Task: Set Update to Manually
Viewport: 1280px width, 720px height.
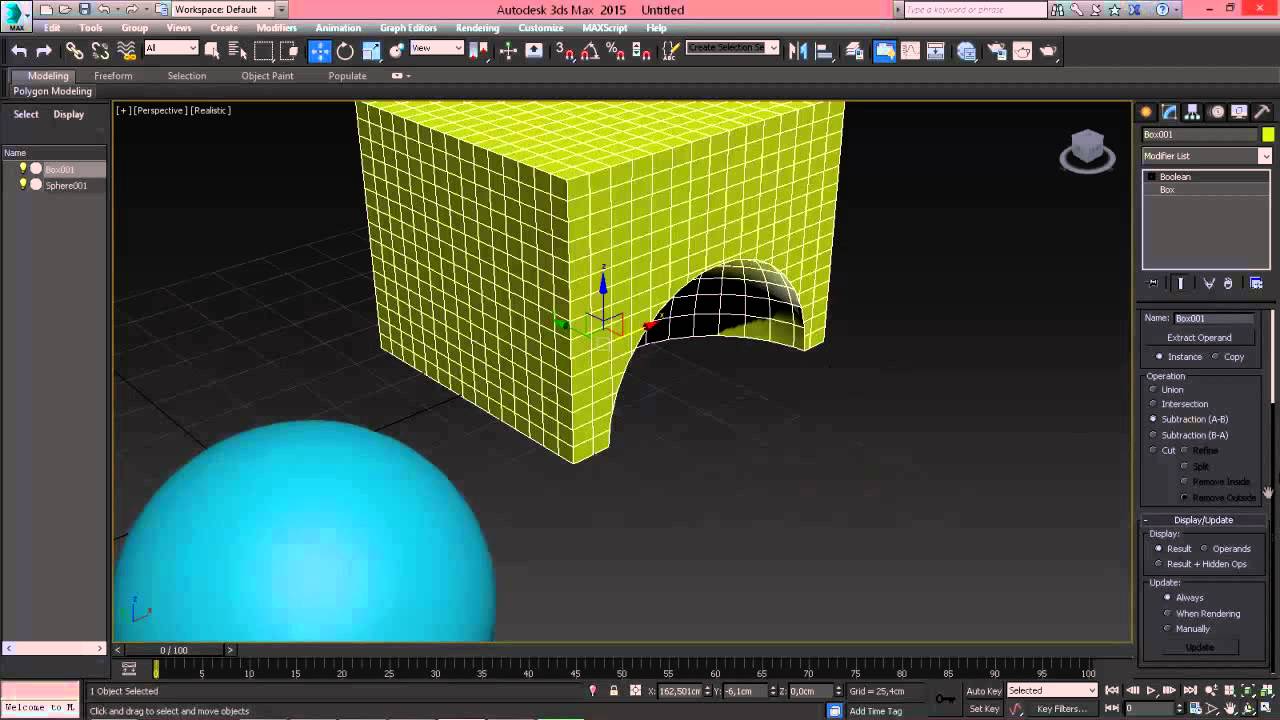Action: click(1167, 629)
